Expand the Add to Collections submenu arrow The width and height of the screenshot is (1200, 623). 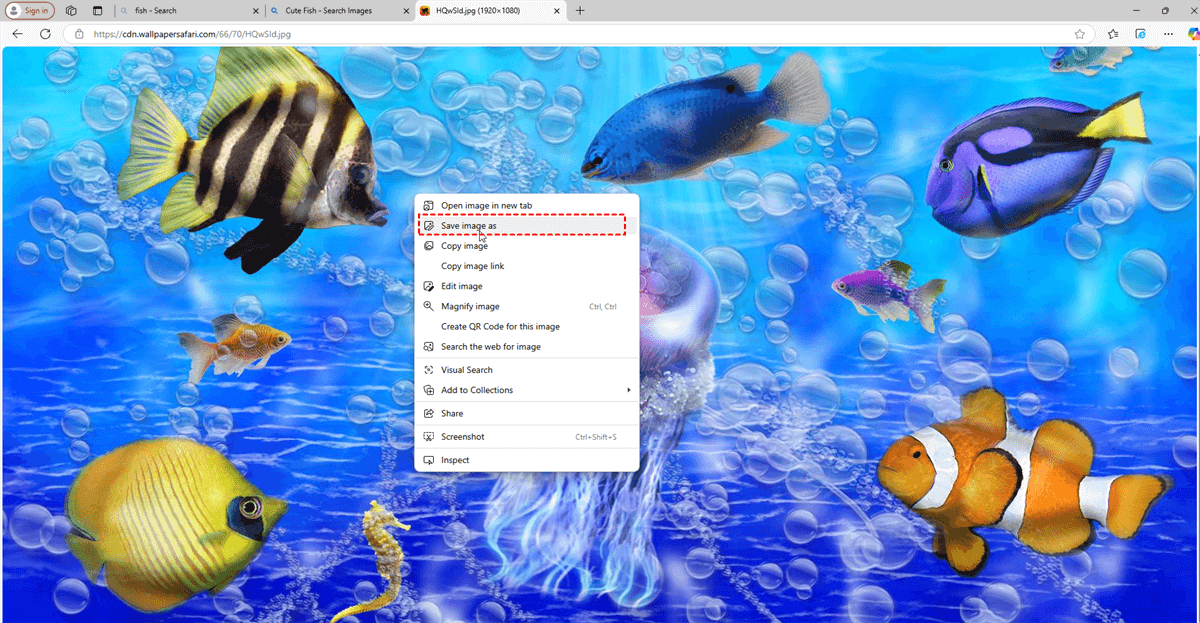pyautogui.click(x=629, y=390)
